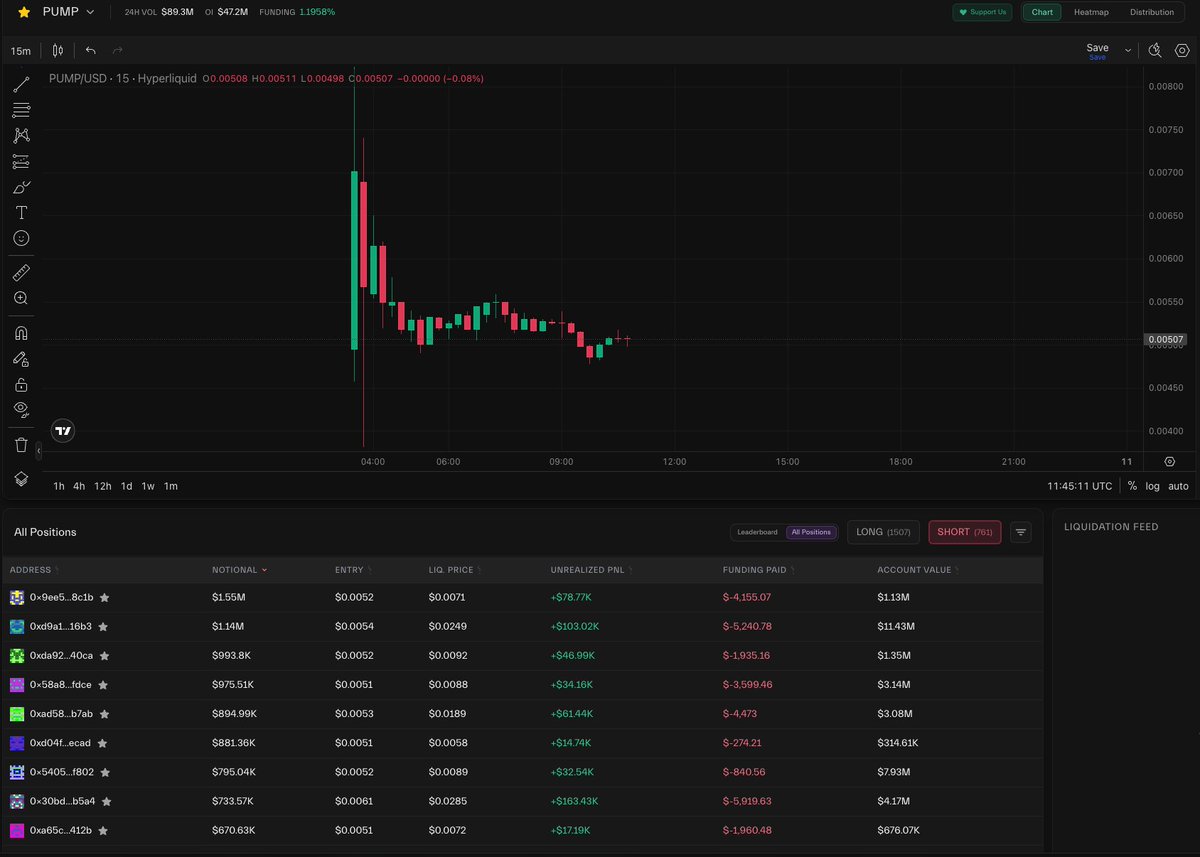Sort the table by ENTRY column
Viewport: 1200px width, 857px height.
pos(353,570)
